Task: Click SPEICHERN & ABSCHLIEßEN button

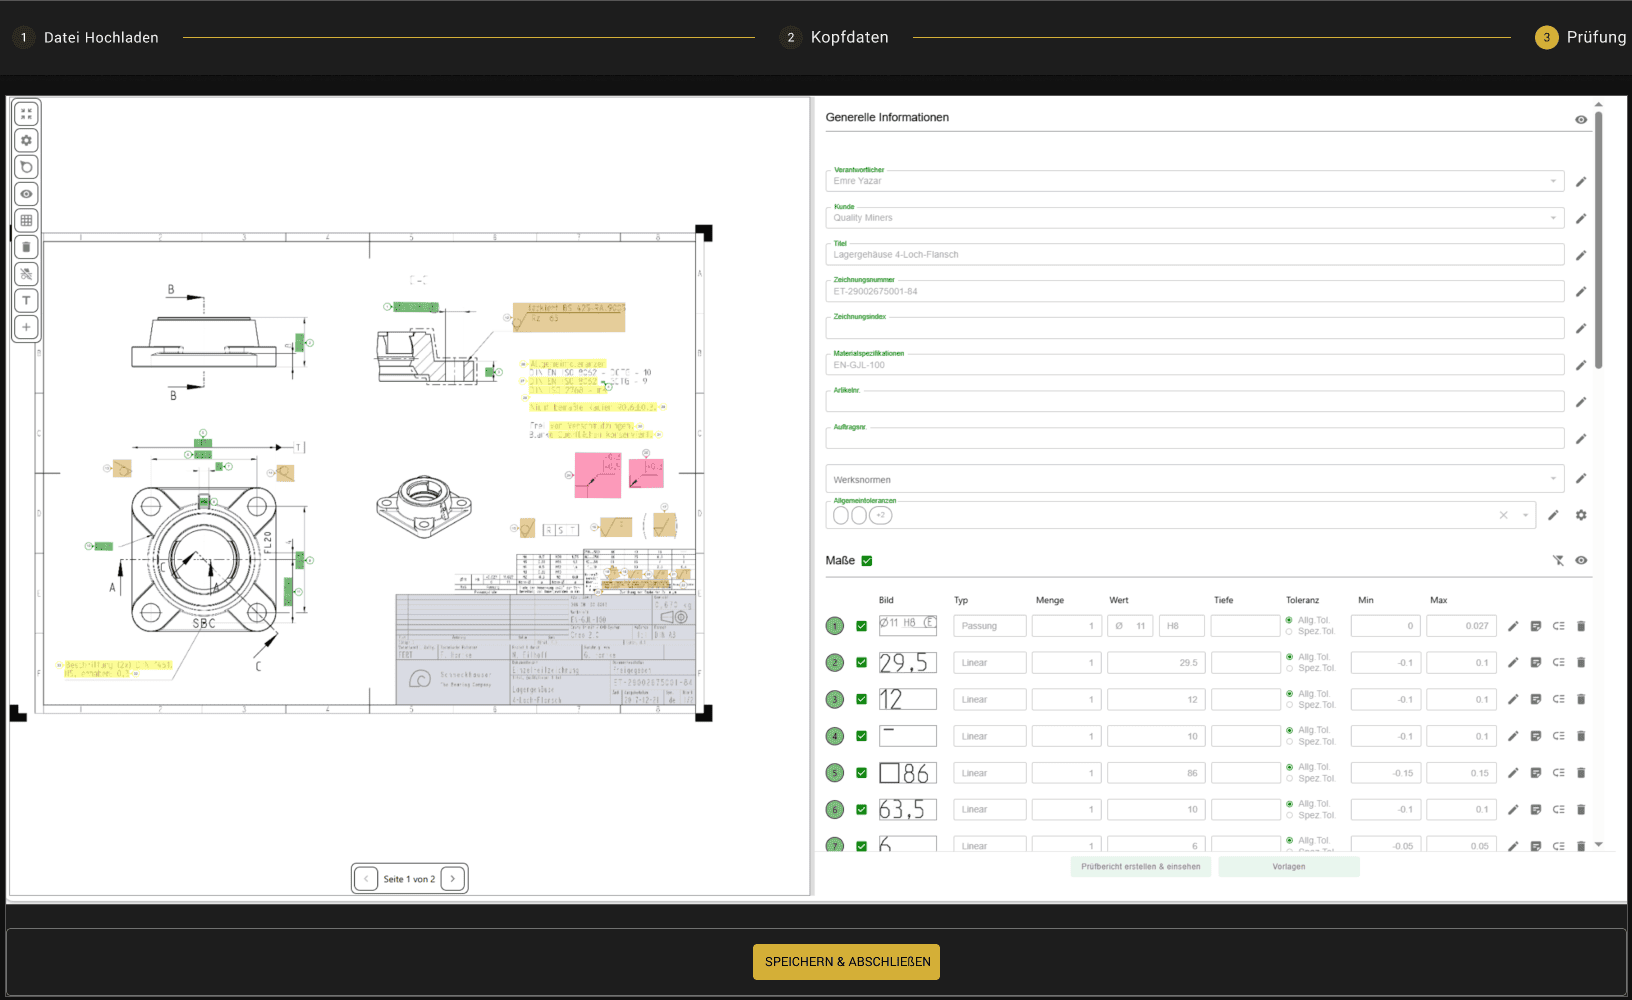Action: (845, 961)
